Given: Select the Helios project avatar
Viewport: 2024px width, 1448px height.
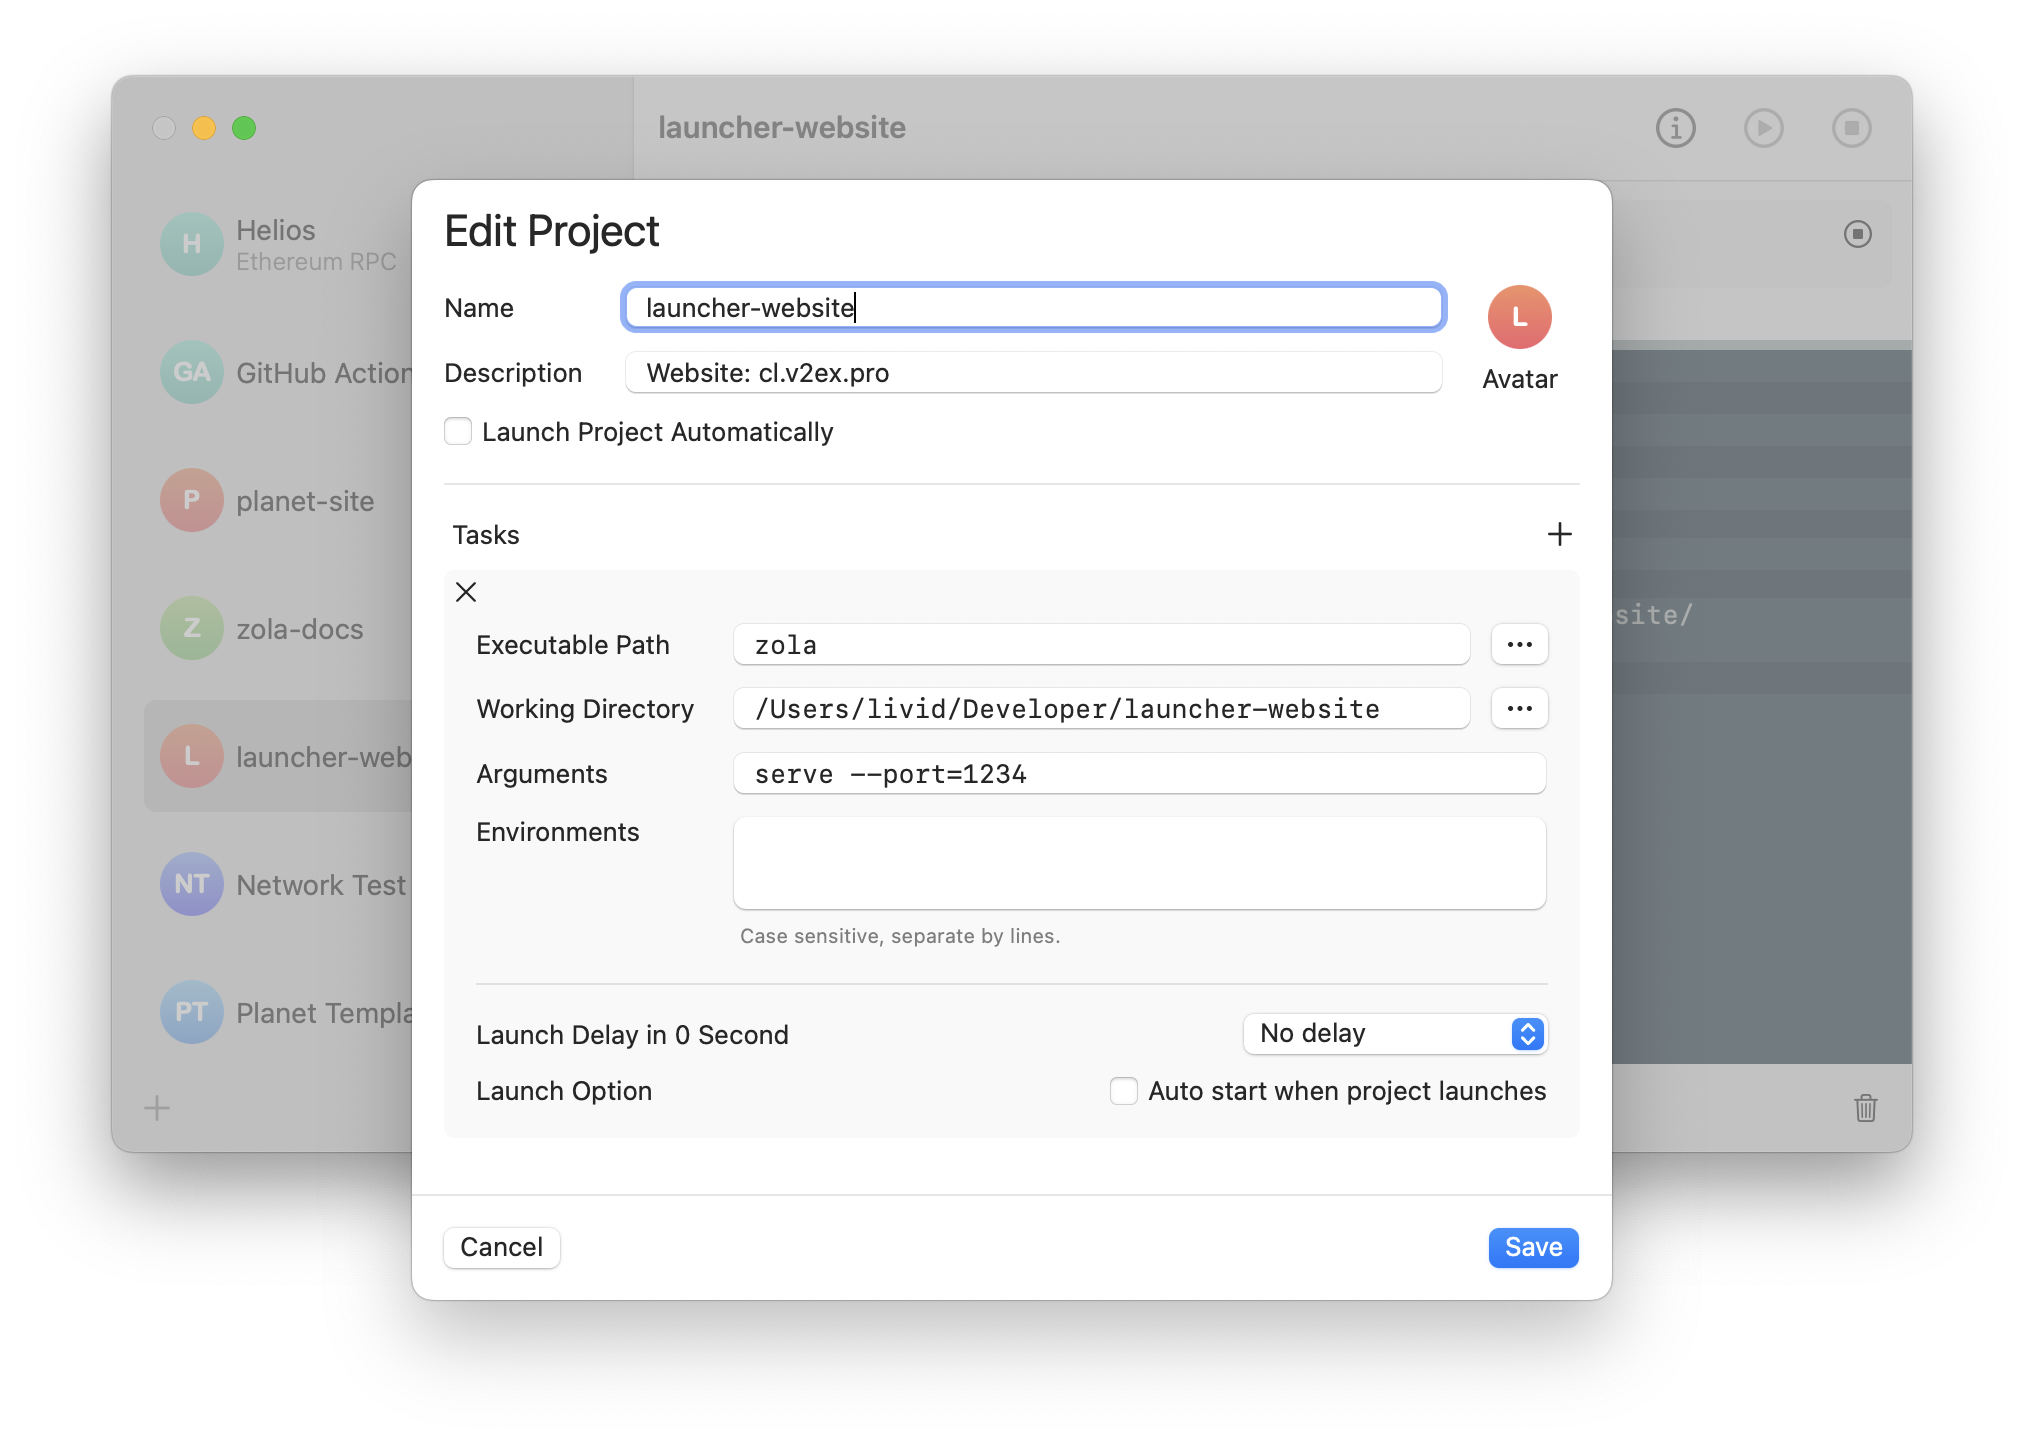Looking at the screenshot, I should pos(191,243).
